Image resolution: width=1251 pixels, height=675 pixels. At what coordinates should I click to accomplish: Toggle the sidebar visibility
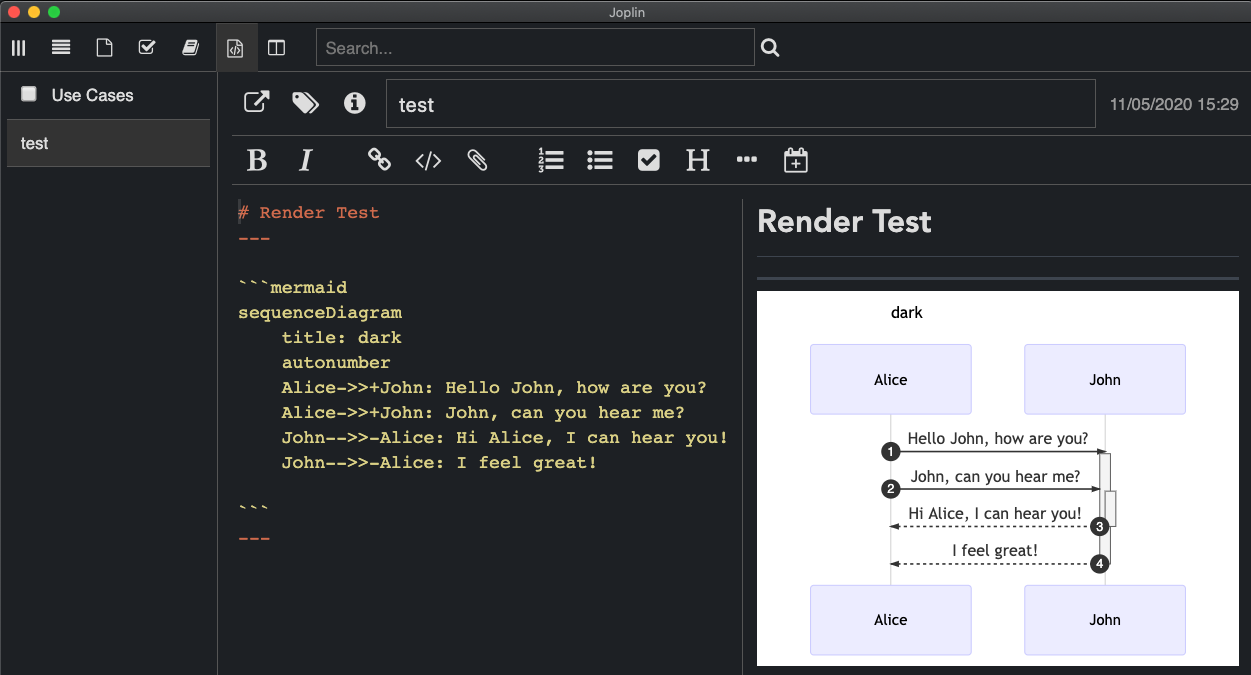point(18,47)
